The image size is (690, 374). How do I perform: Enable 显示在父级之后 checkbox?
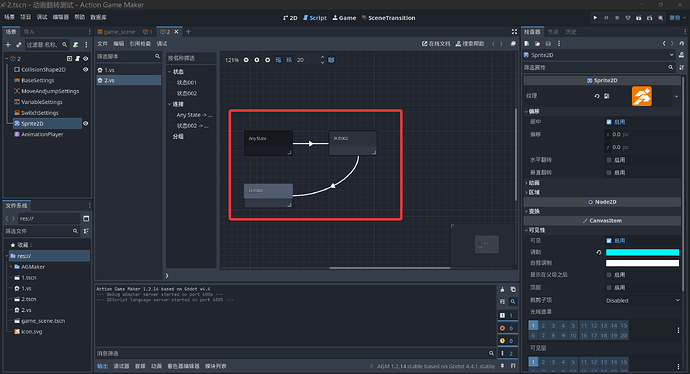[x=609, y=275]
